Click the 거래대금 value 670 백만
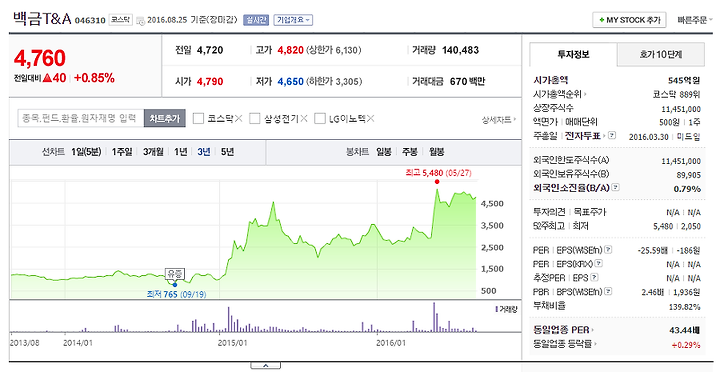Viewport: 720px width, 372px height. point(467,82)
